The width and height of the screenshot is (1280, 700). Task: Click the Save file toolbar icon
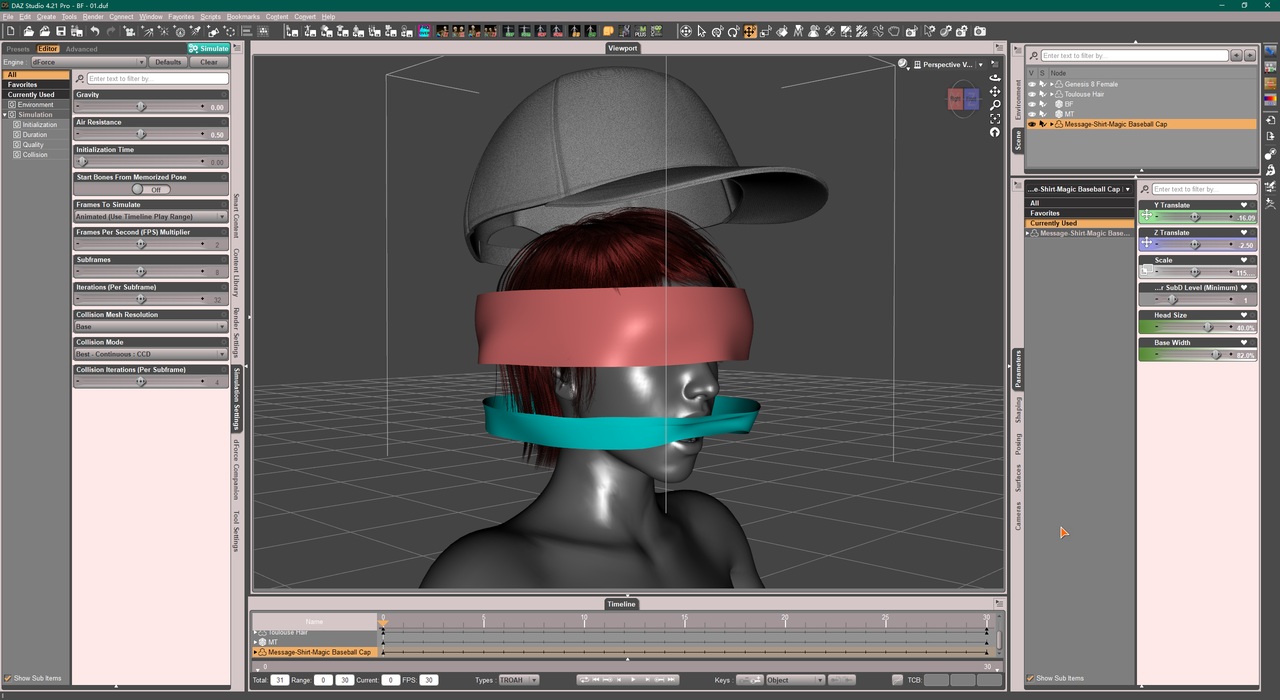pos(60,32)
